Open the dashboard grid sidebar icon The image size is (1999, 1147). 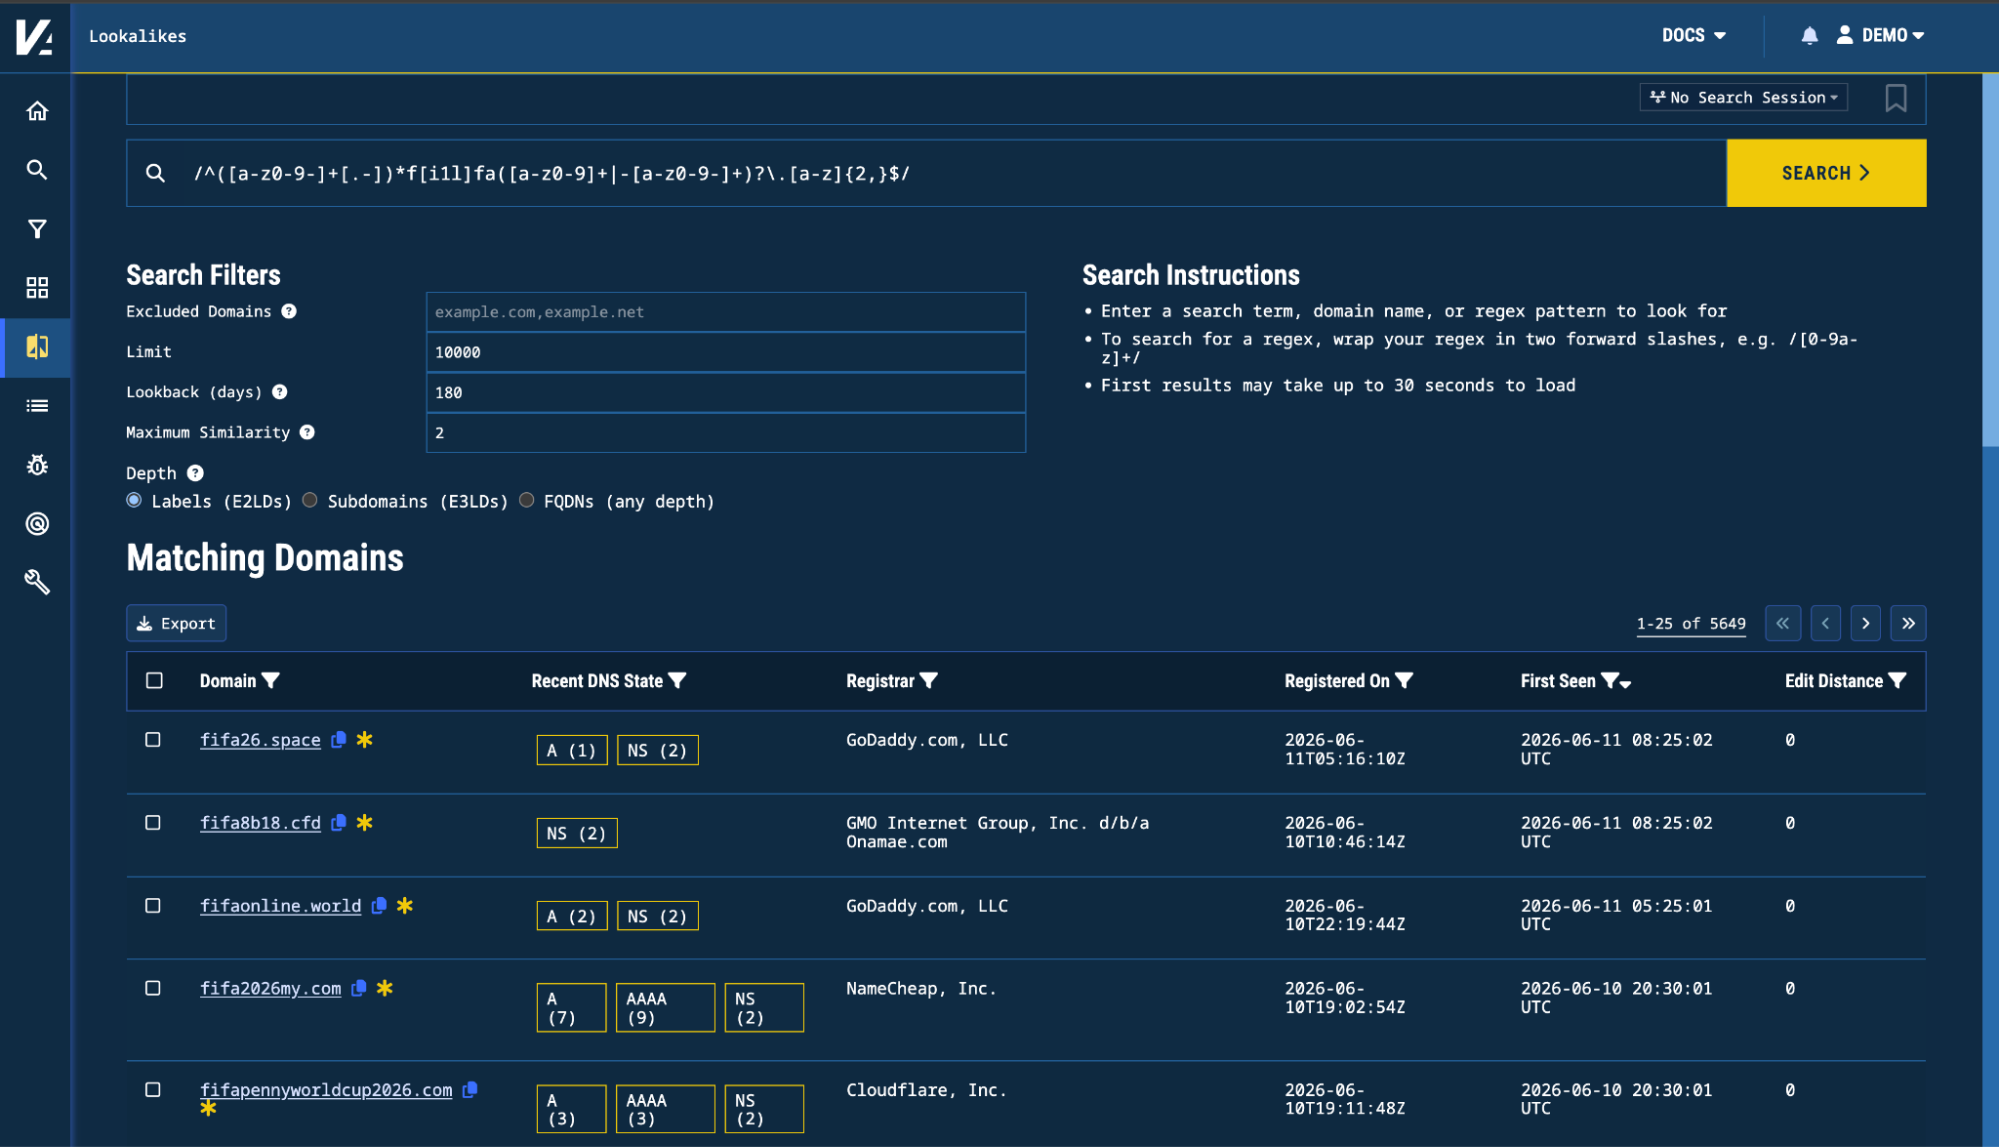pyautogui.click(x=37, y=288)
